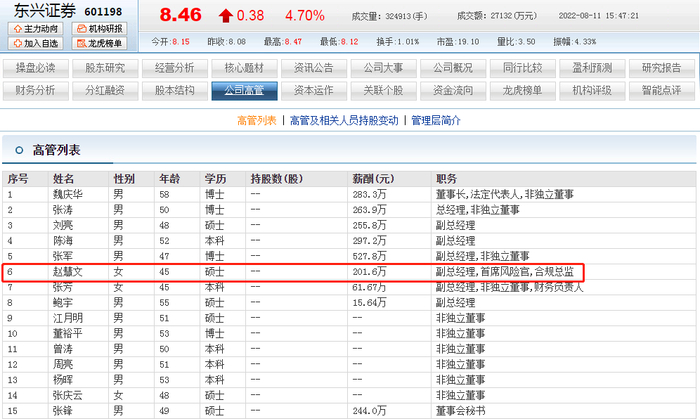Click the active 公司高管 tab

(x=245, y=91)
